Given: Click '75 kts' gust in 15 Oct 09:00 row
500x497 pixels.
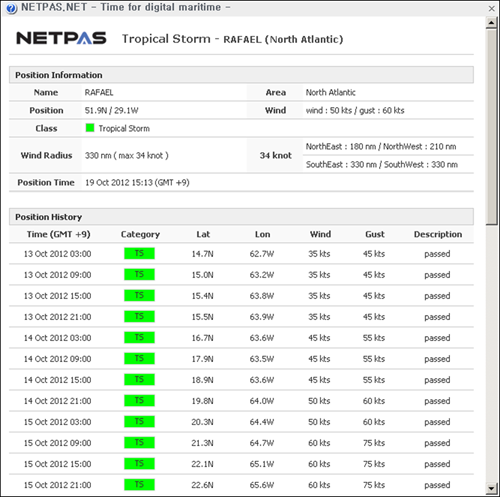Looking at the screenshot, I should [374, 443].
